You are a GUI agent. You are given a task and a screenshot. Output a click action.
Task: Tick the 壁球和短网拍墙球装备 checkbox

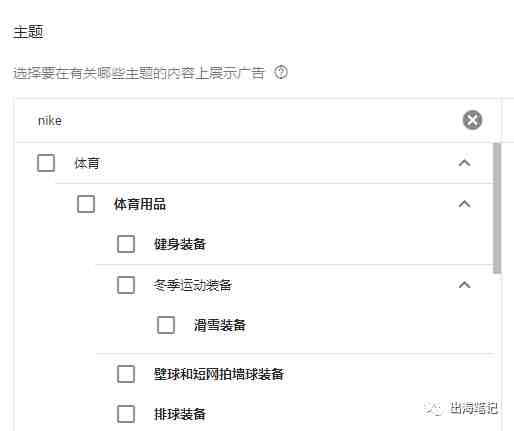(x=126, y=374)
